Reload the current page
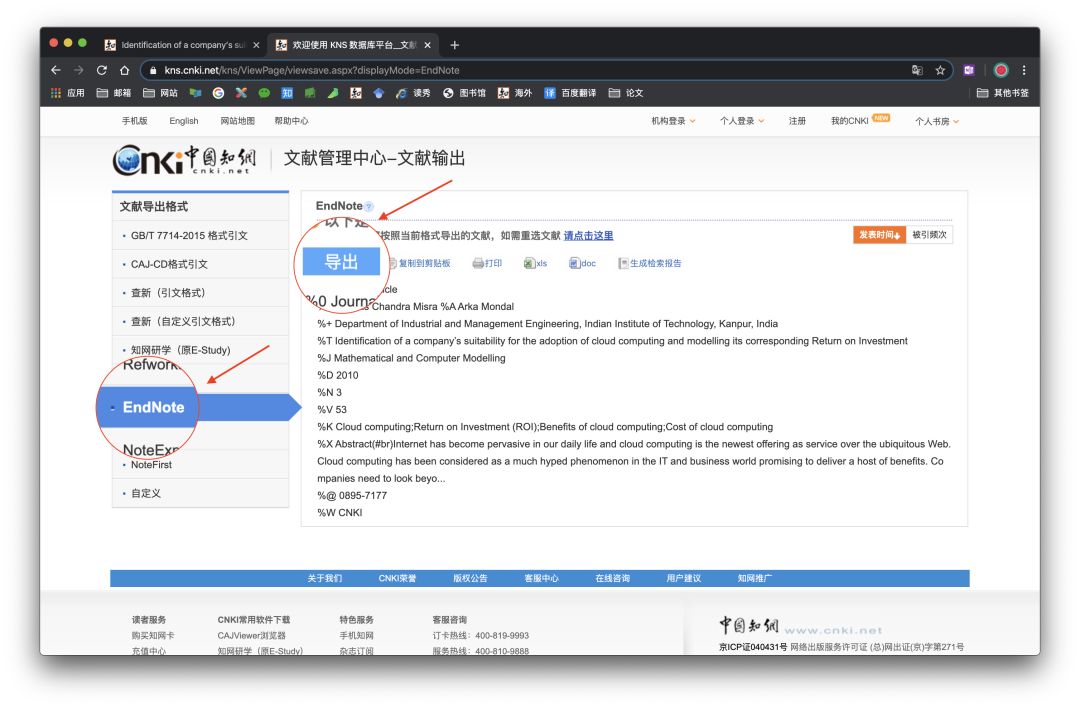This screenshot has height=708, width=1080. coord(102,70)
